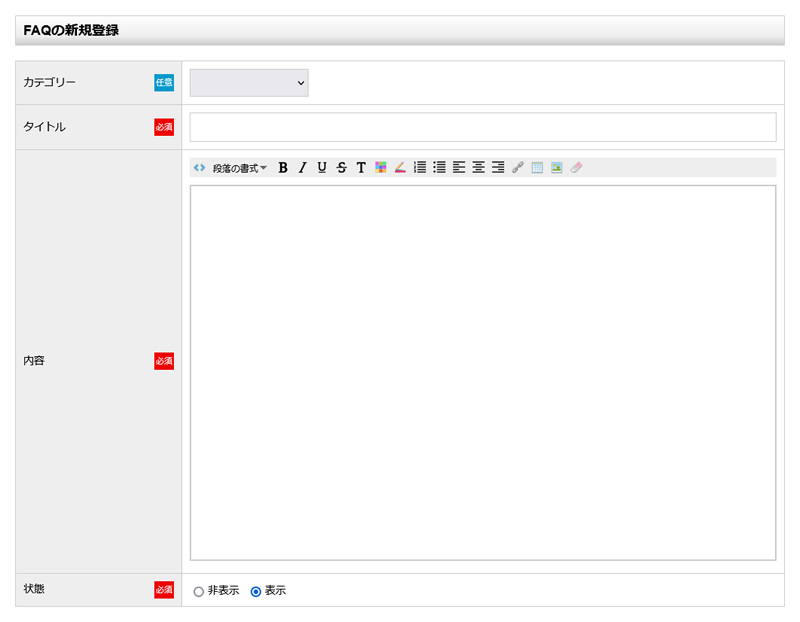Open the source code view
Image resolution: width=800 pixels, height=622 pixels.
click(x=199, y=167)
